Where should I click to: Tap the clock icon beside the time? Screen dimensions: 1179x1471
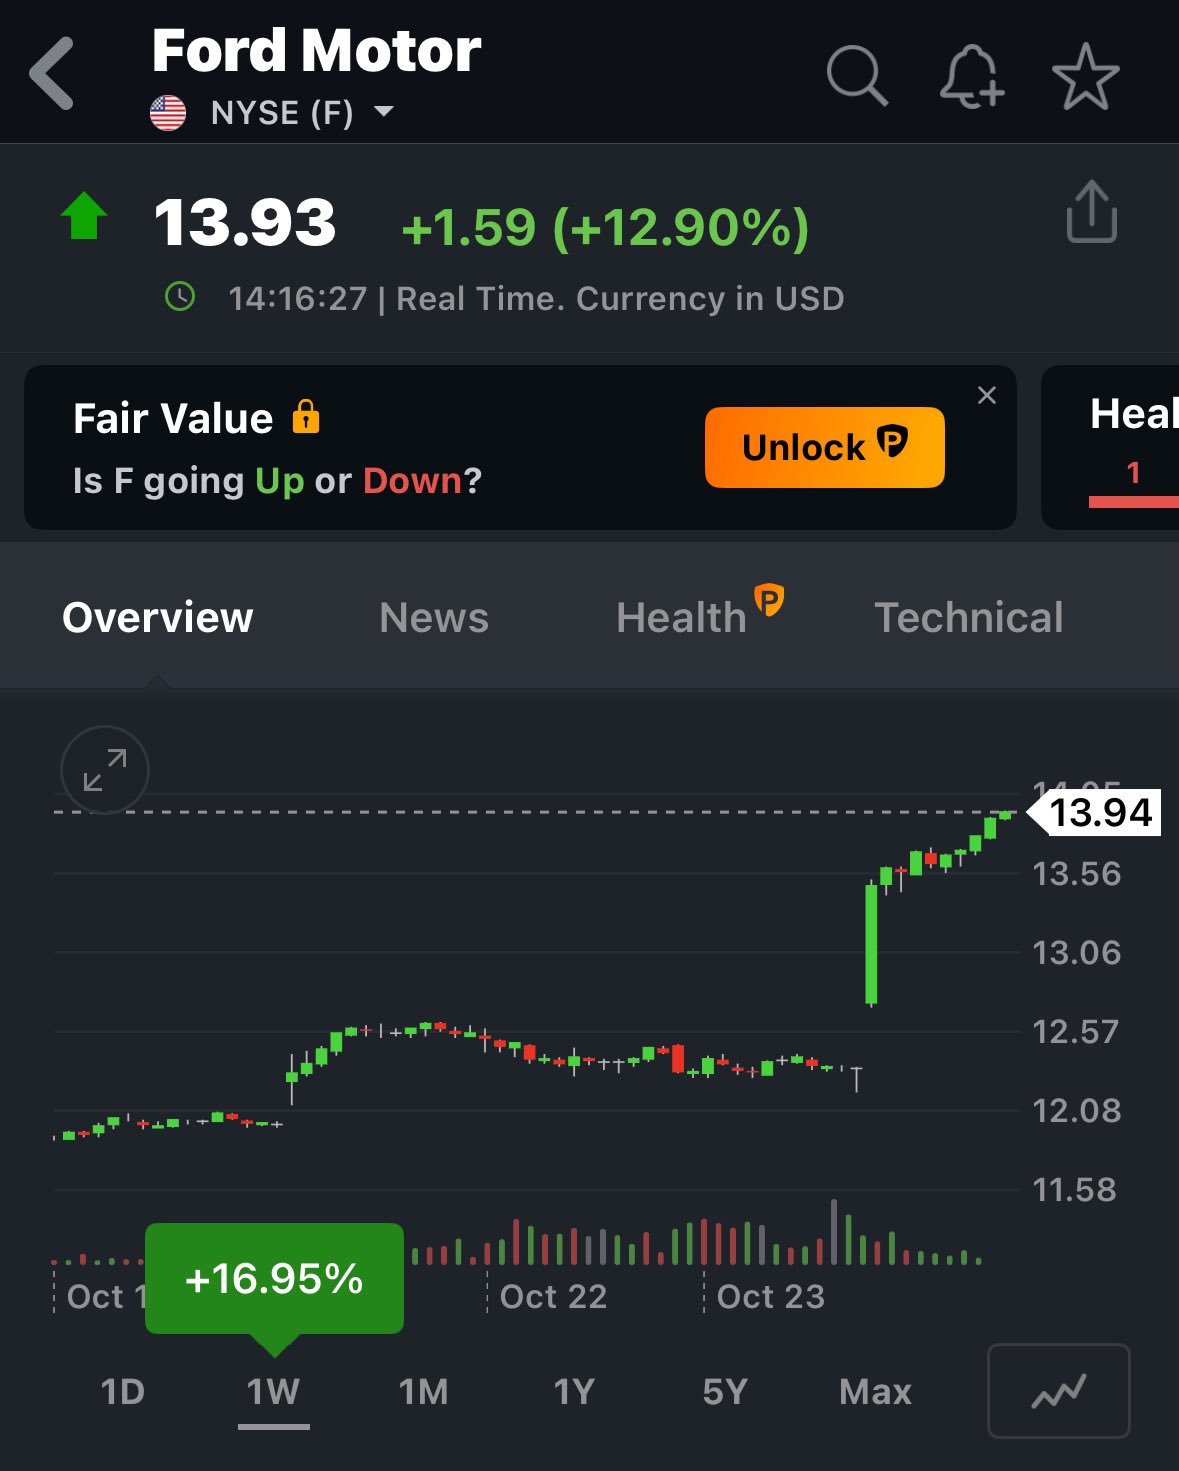(x=180, y=296)
